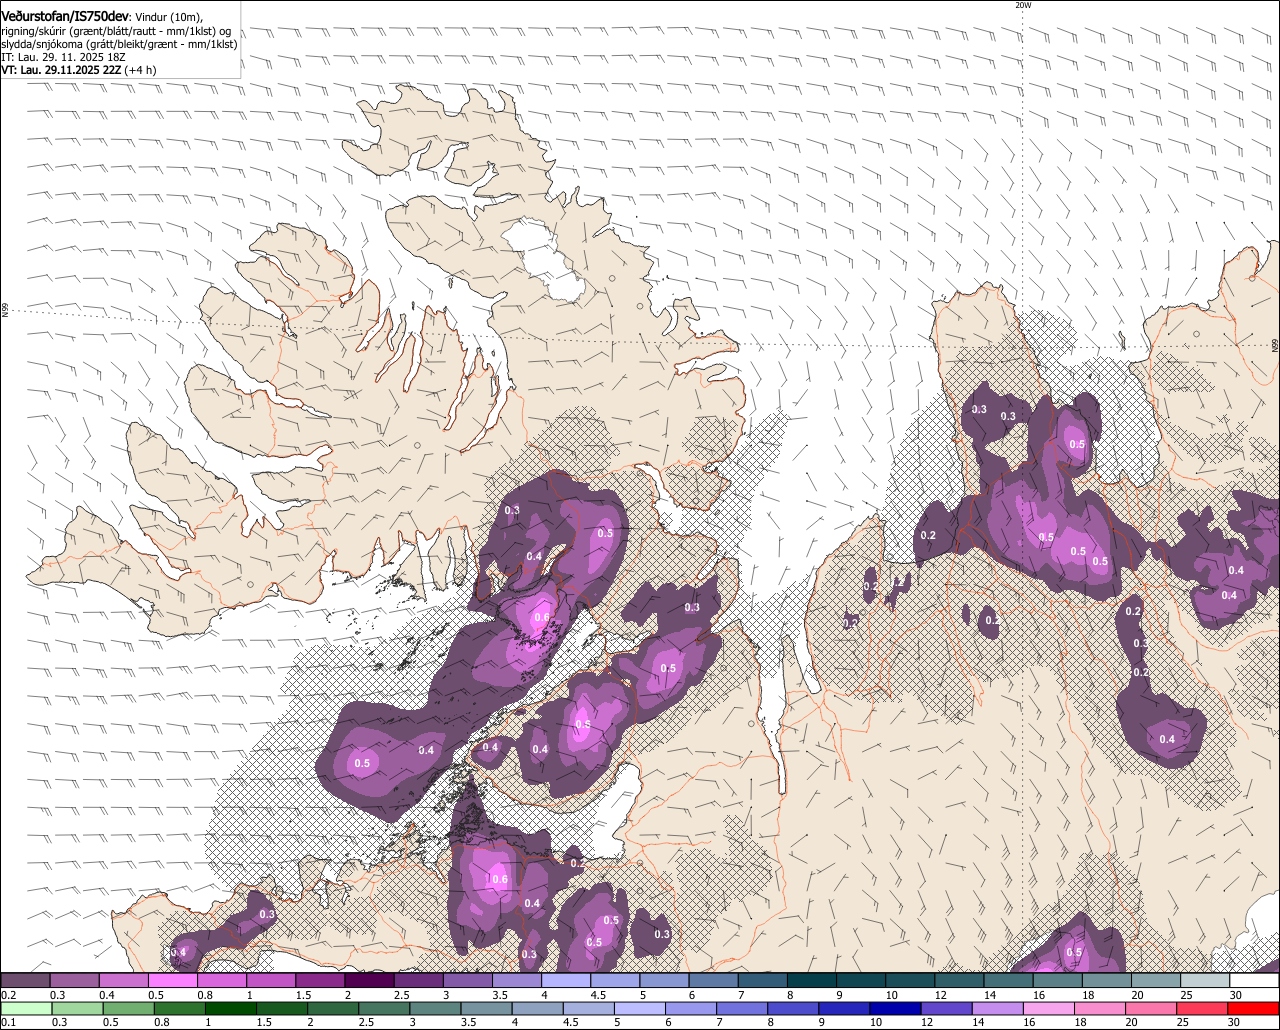The image size is (1280, 1030).
Task: Pick the darkest green swatch labeled 1
Action: (231, 1007)
